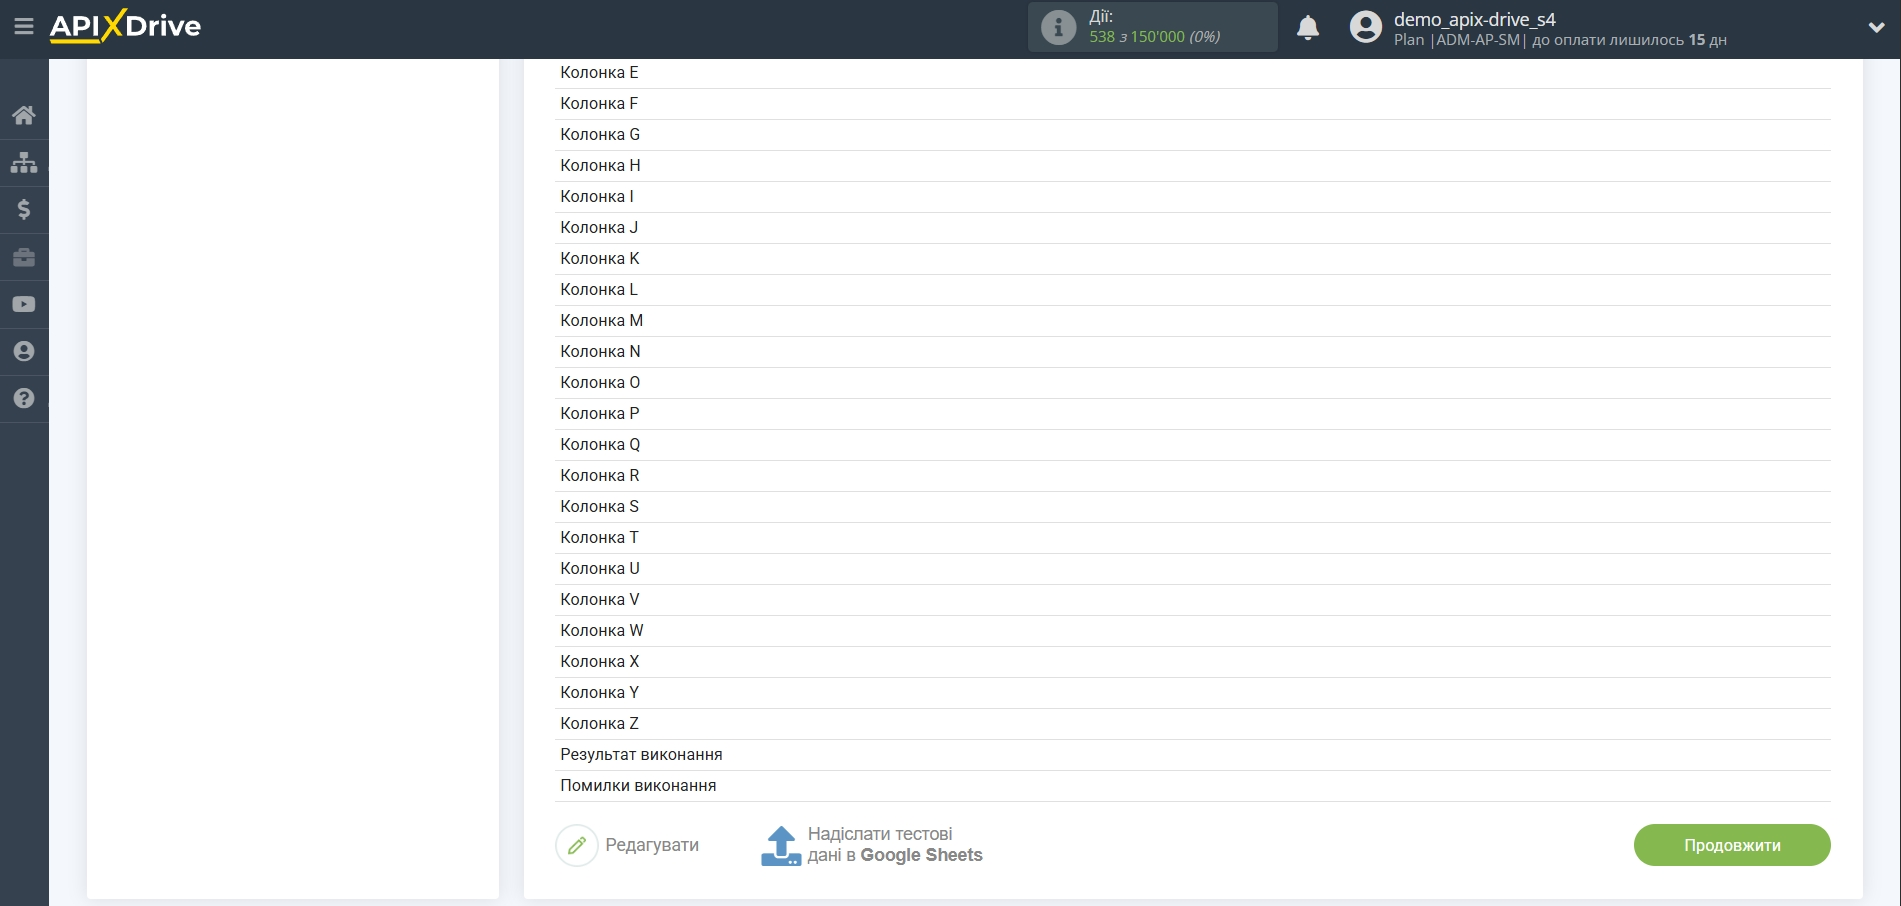Click the actions info circle icon
The width and height of the screenshot is (1901, 906).
point(1057,27)
